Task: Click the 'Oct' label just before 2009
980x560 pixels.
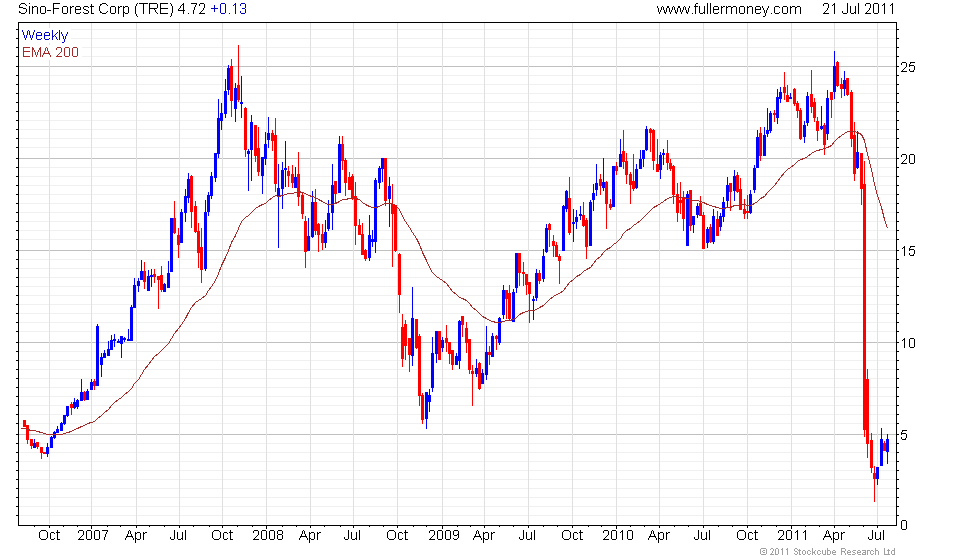Action: [398, 536]
